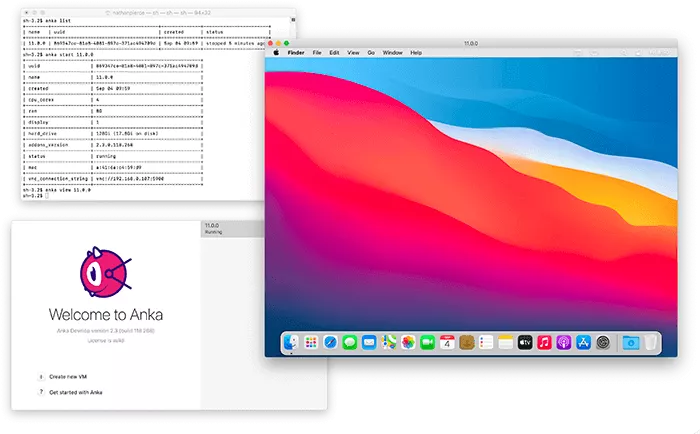
Task: Open Launchpad in the dock
Action: tap(311, 343)
